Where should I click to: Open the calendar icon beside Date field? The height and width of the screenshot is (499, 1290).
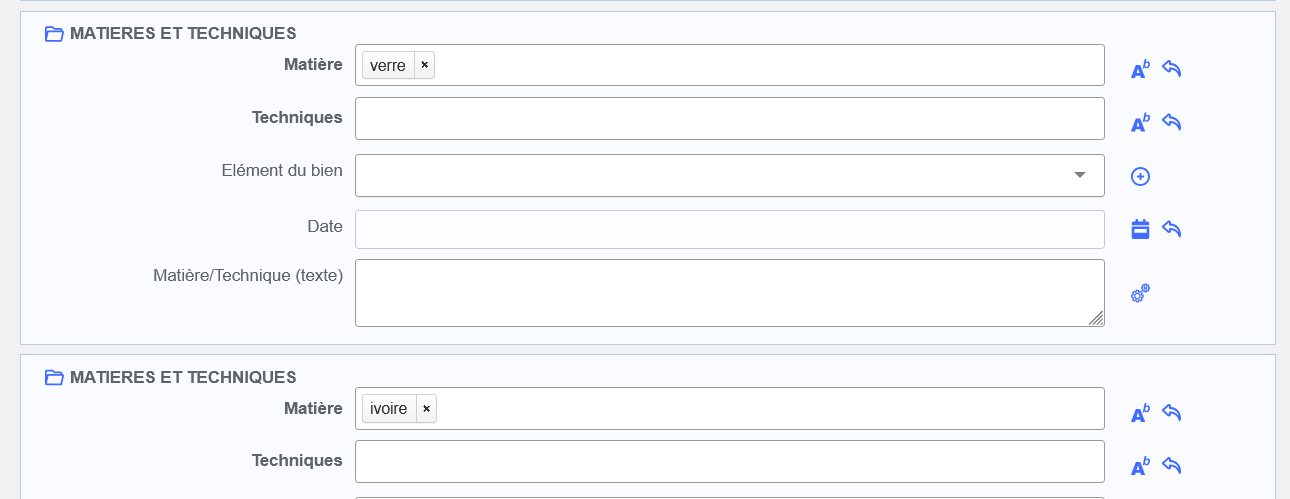pyautogui.click(x=1140, y=230)
